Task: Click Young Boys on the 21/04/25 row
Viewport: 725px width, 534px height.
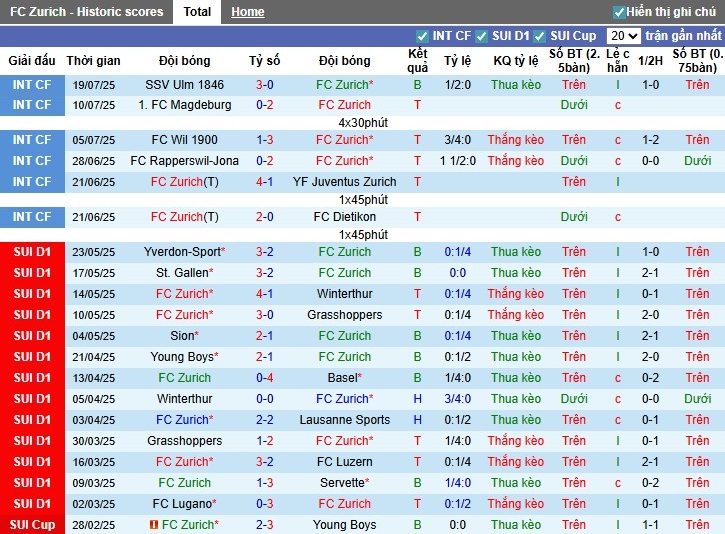Action: [x=184, y=357]
